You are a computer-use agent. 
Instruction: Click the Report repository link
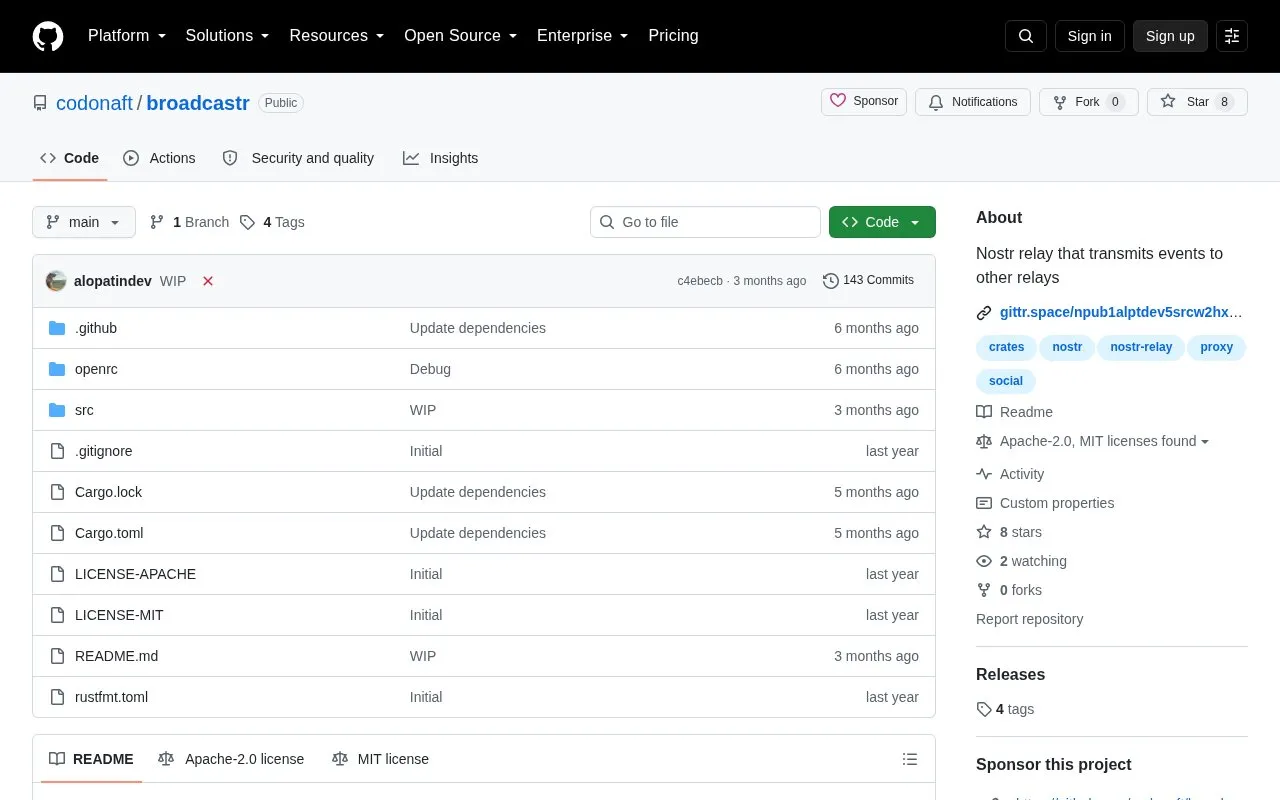(1029, 619)
